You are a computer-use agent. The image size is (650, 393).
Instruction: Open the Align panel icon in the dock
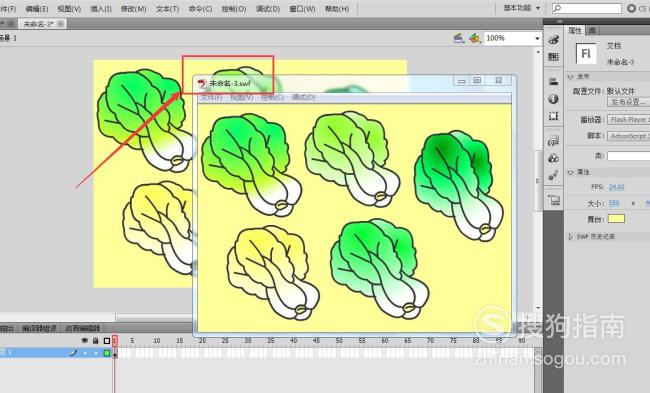coord(553,82)
